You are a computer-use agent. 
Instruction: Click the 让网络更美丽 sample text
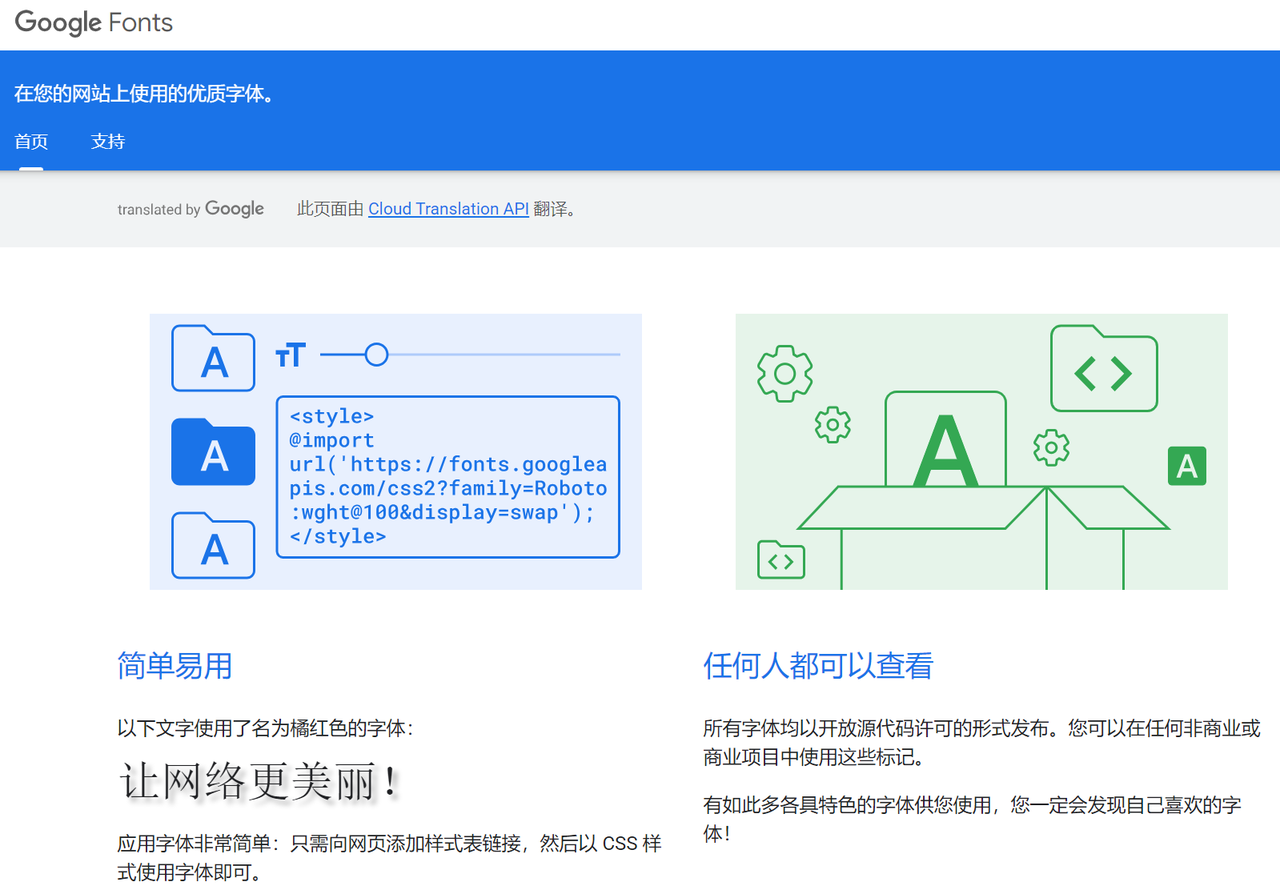260,781
